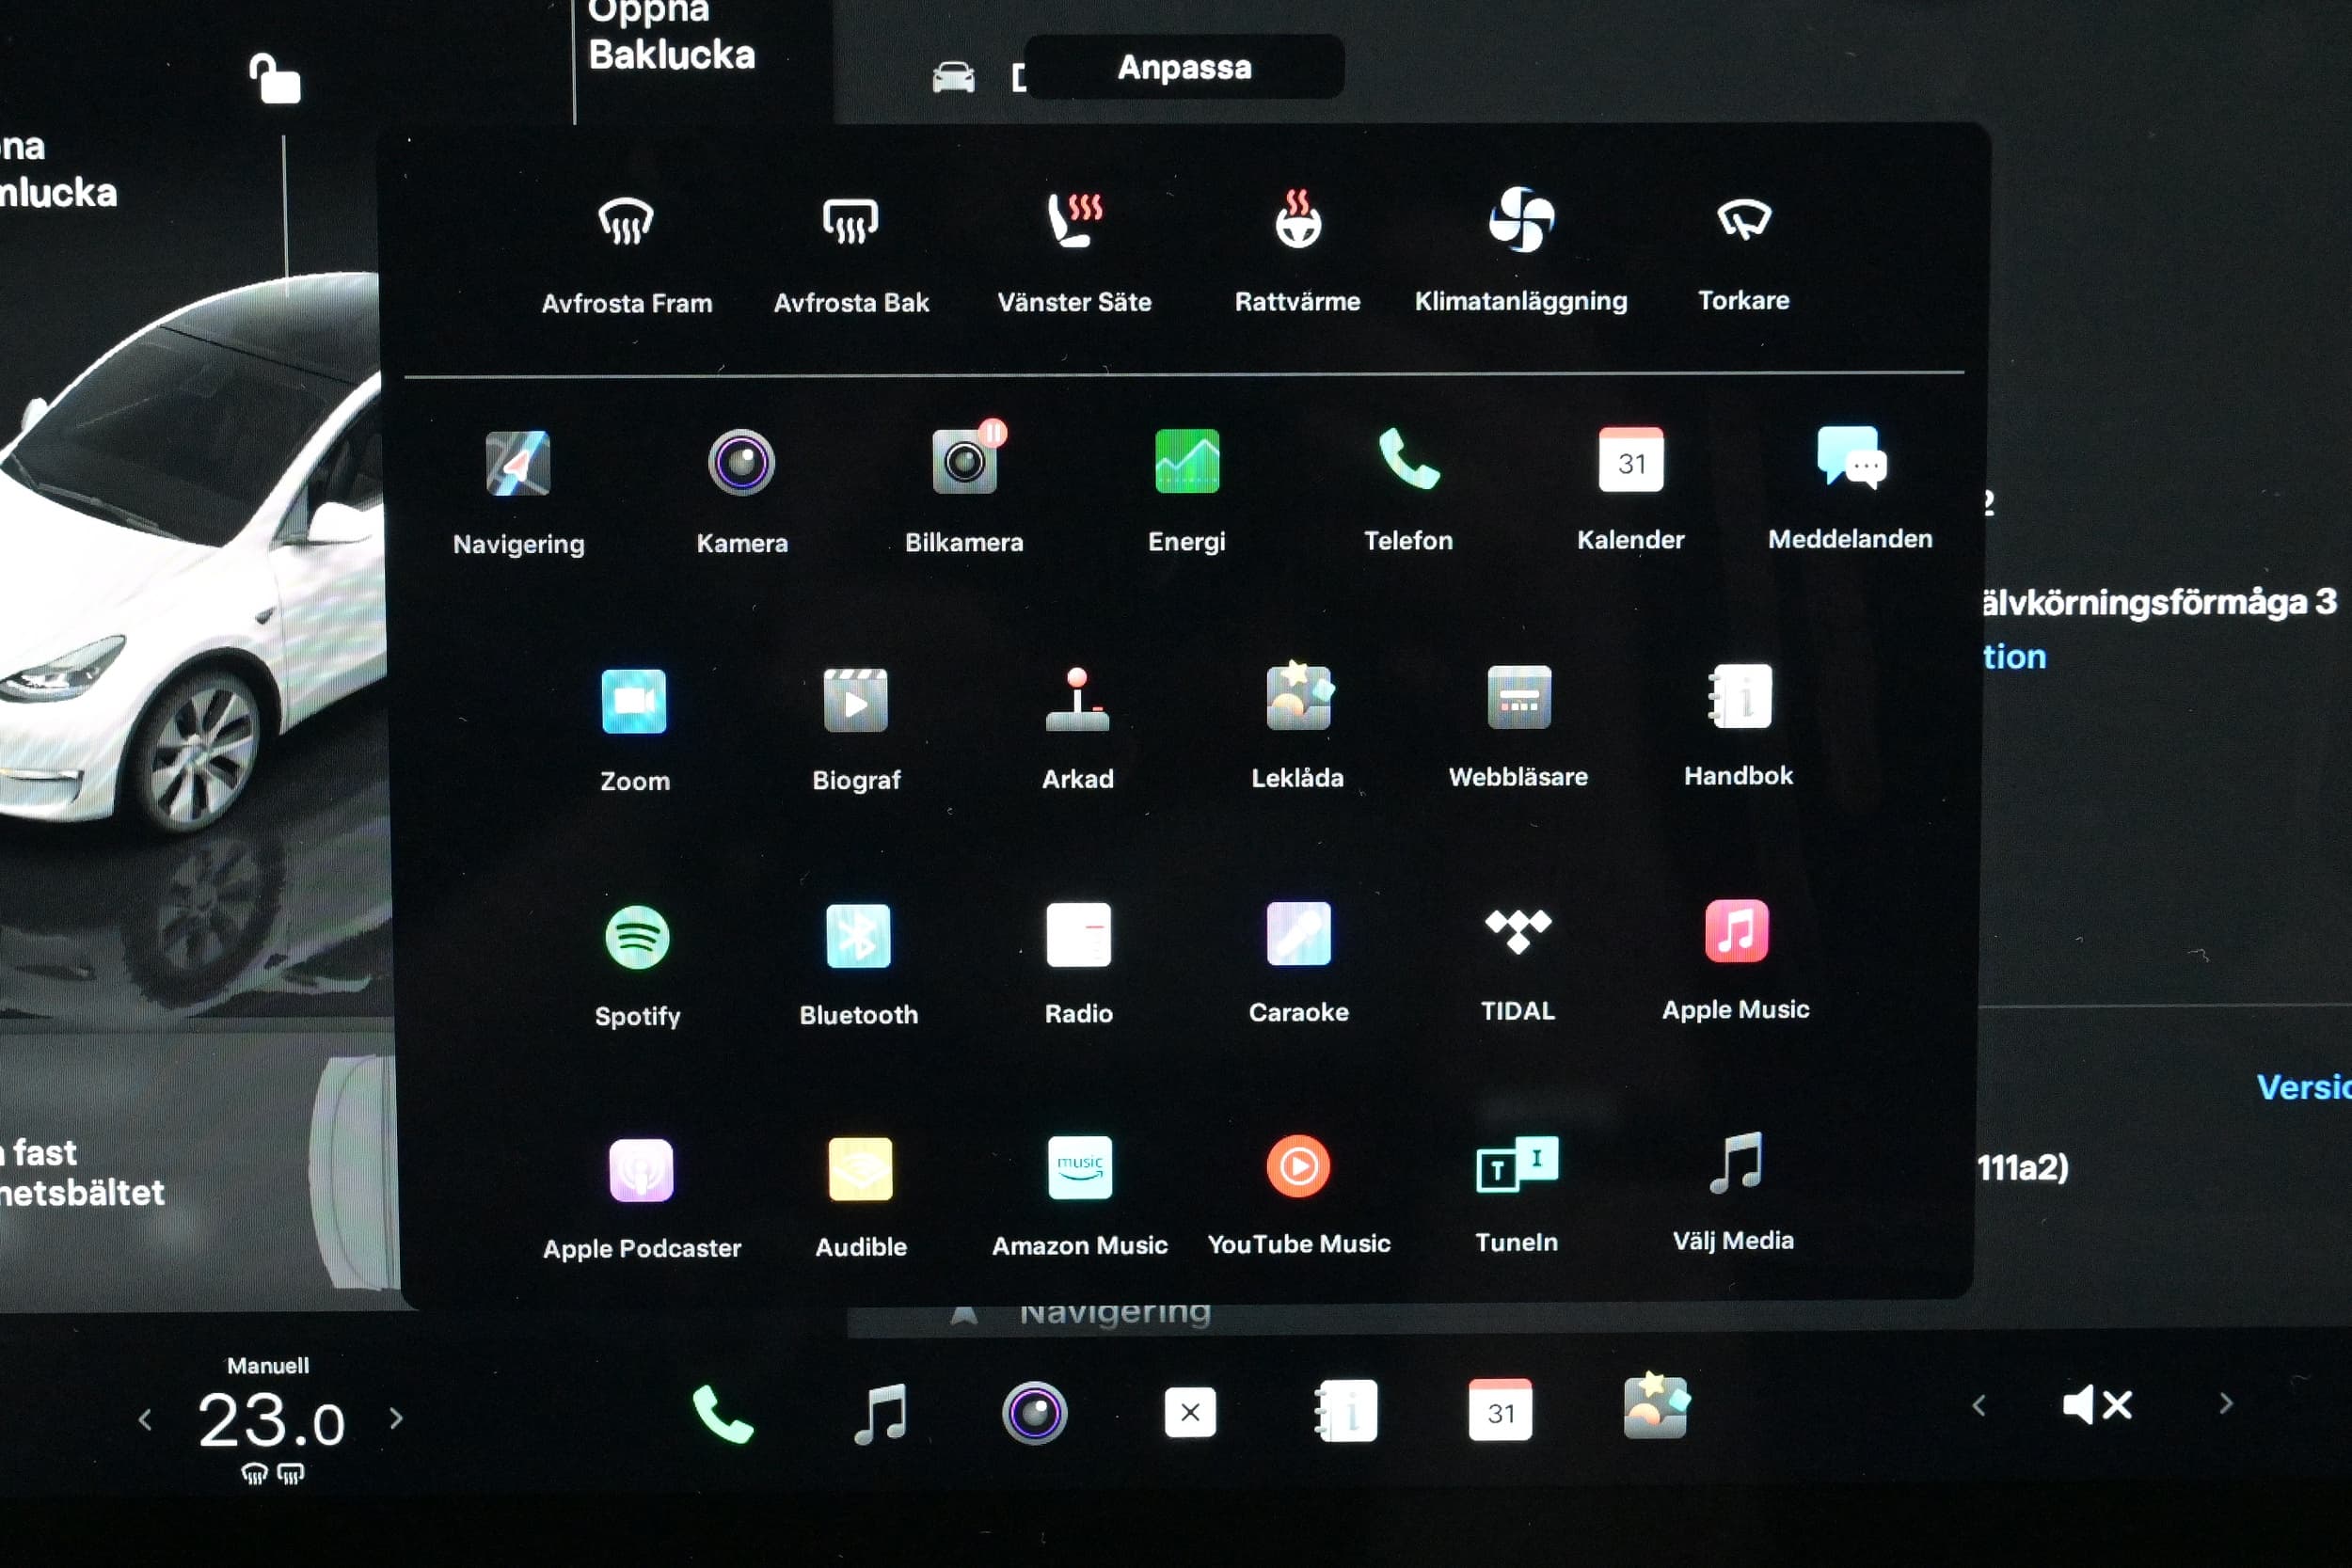
Task: Open the Arkad games app
Action: (1077, 700)
